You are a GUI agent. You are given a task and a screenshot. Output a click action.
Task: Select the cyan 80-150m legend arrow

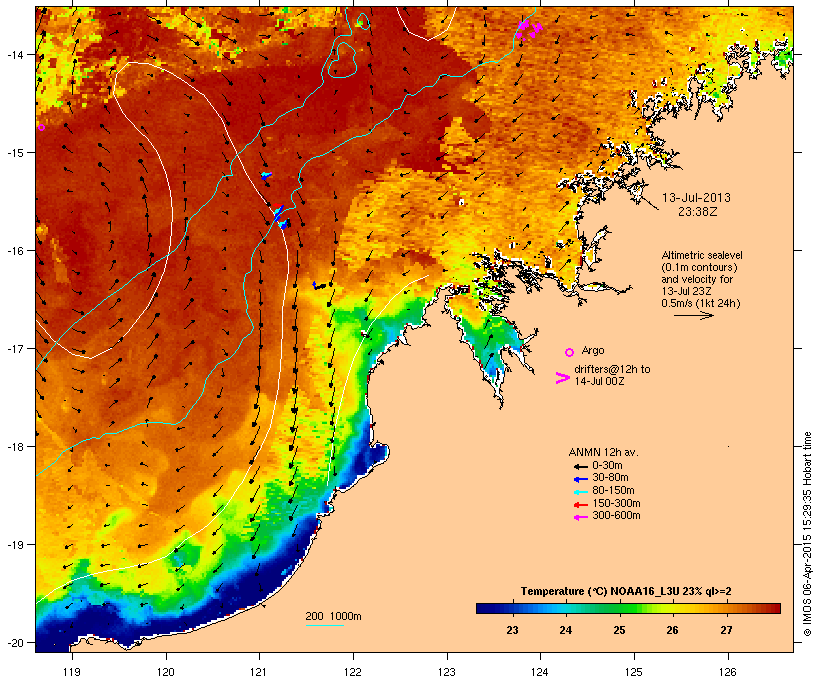(x=580, y=492)
